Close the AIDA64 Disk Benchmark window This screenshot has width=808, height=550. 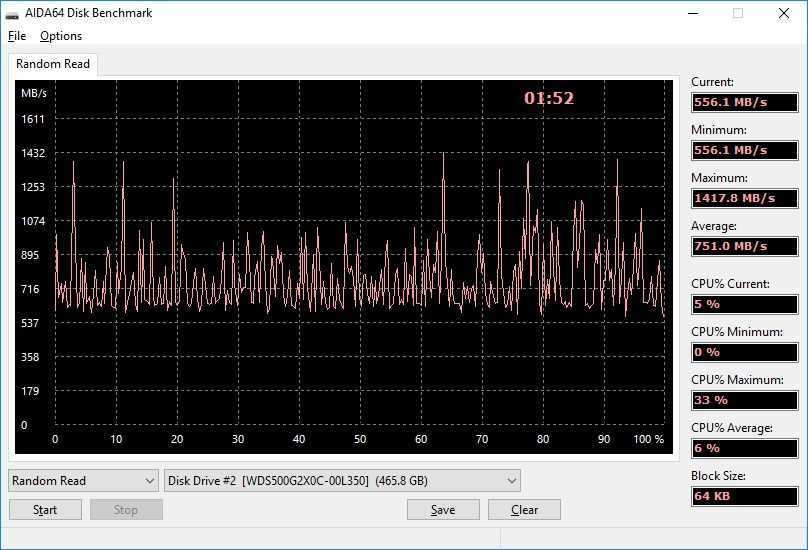point(784,14)
